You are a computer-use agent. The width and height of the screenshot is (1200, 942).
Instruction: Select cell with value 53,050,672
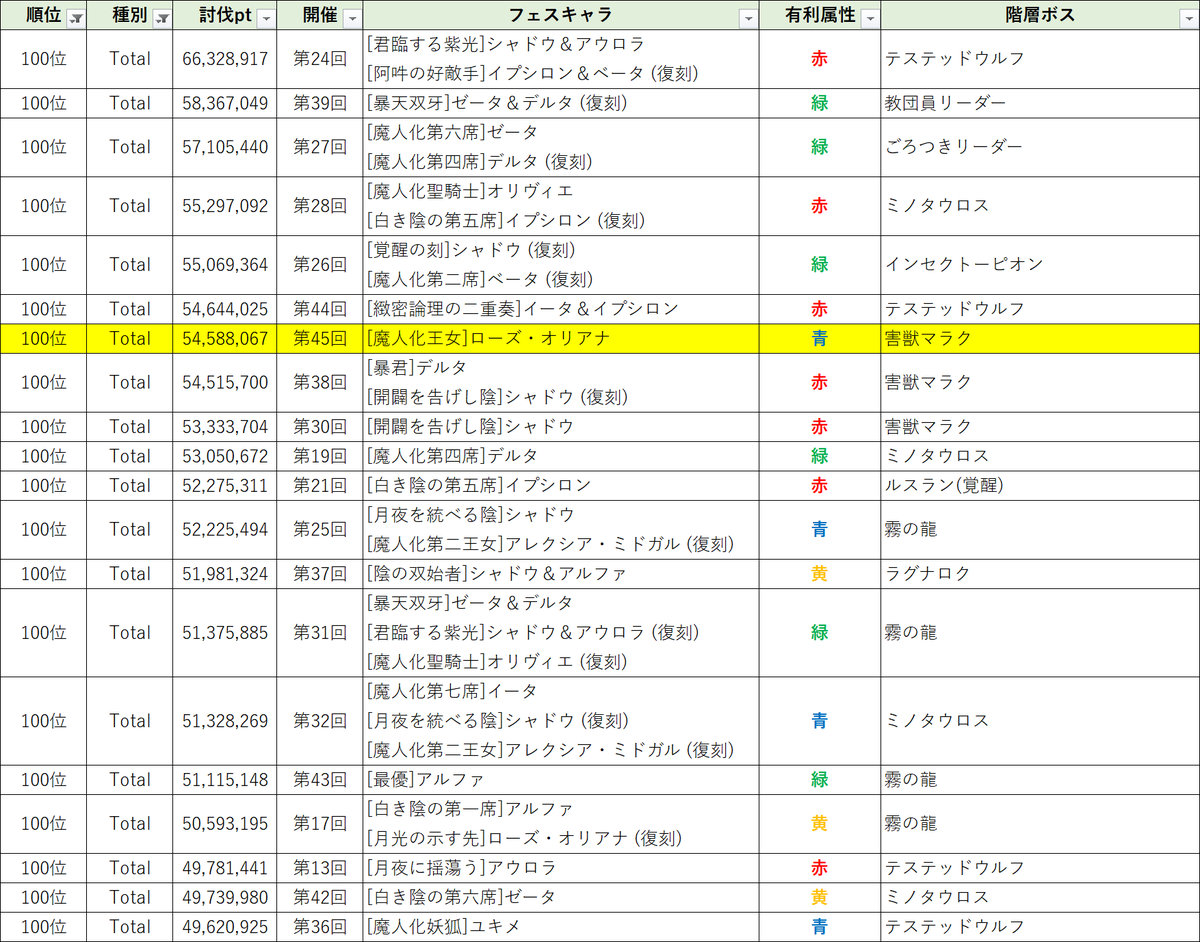pyautogui.click(x=225, y=456)
